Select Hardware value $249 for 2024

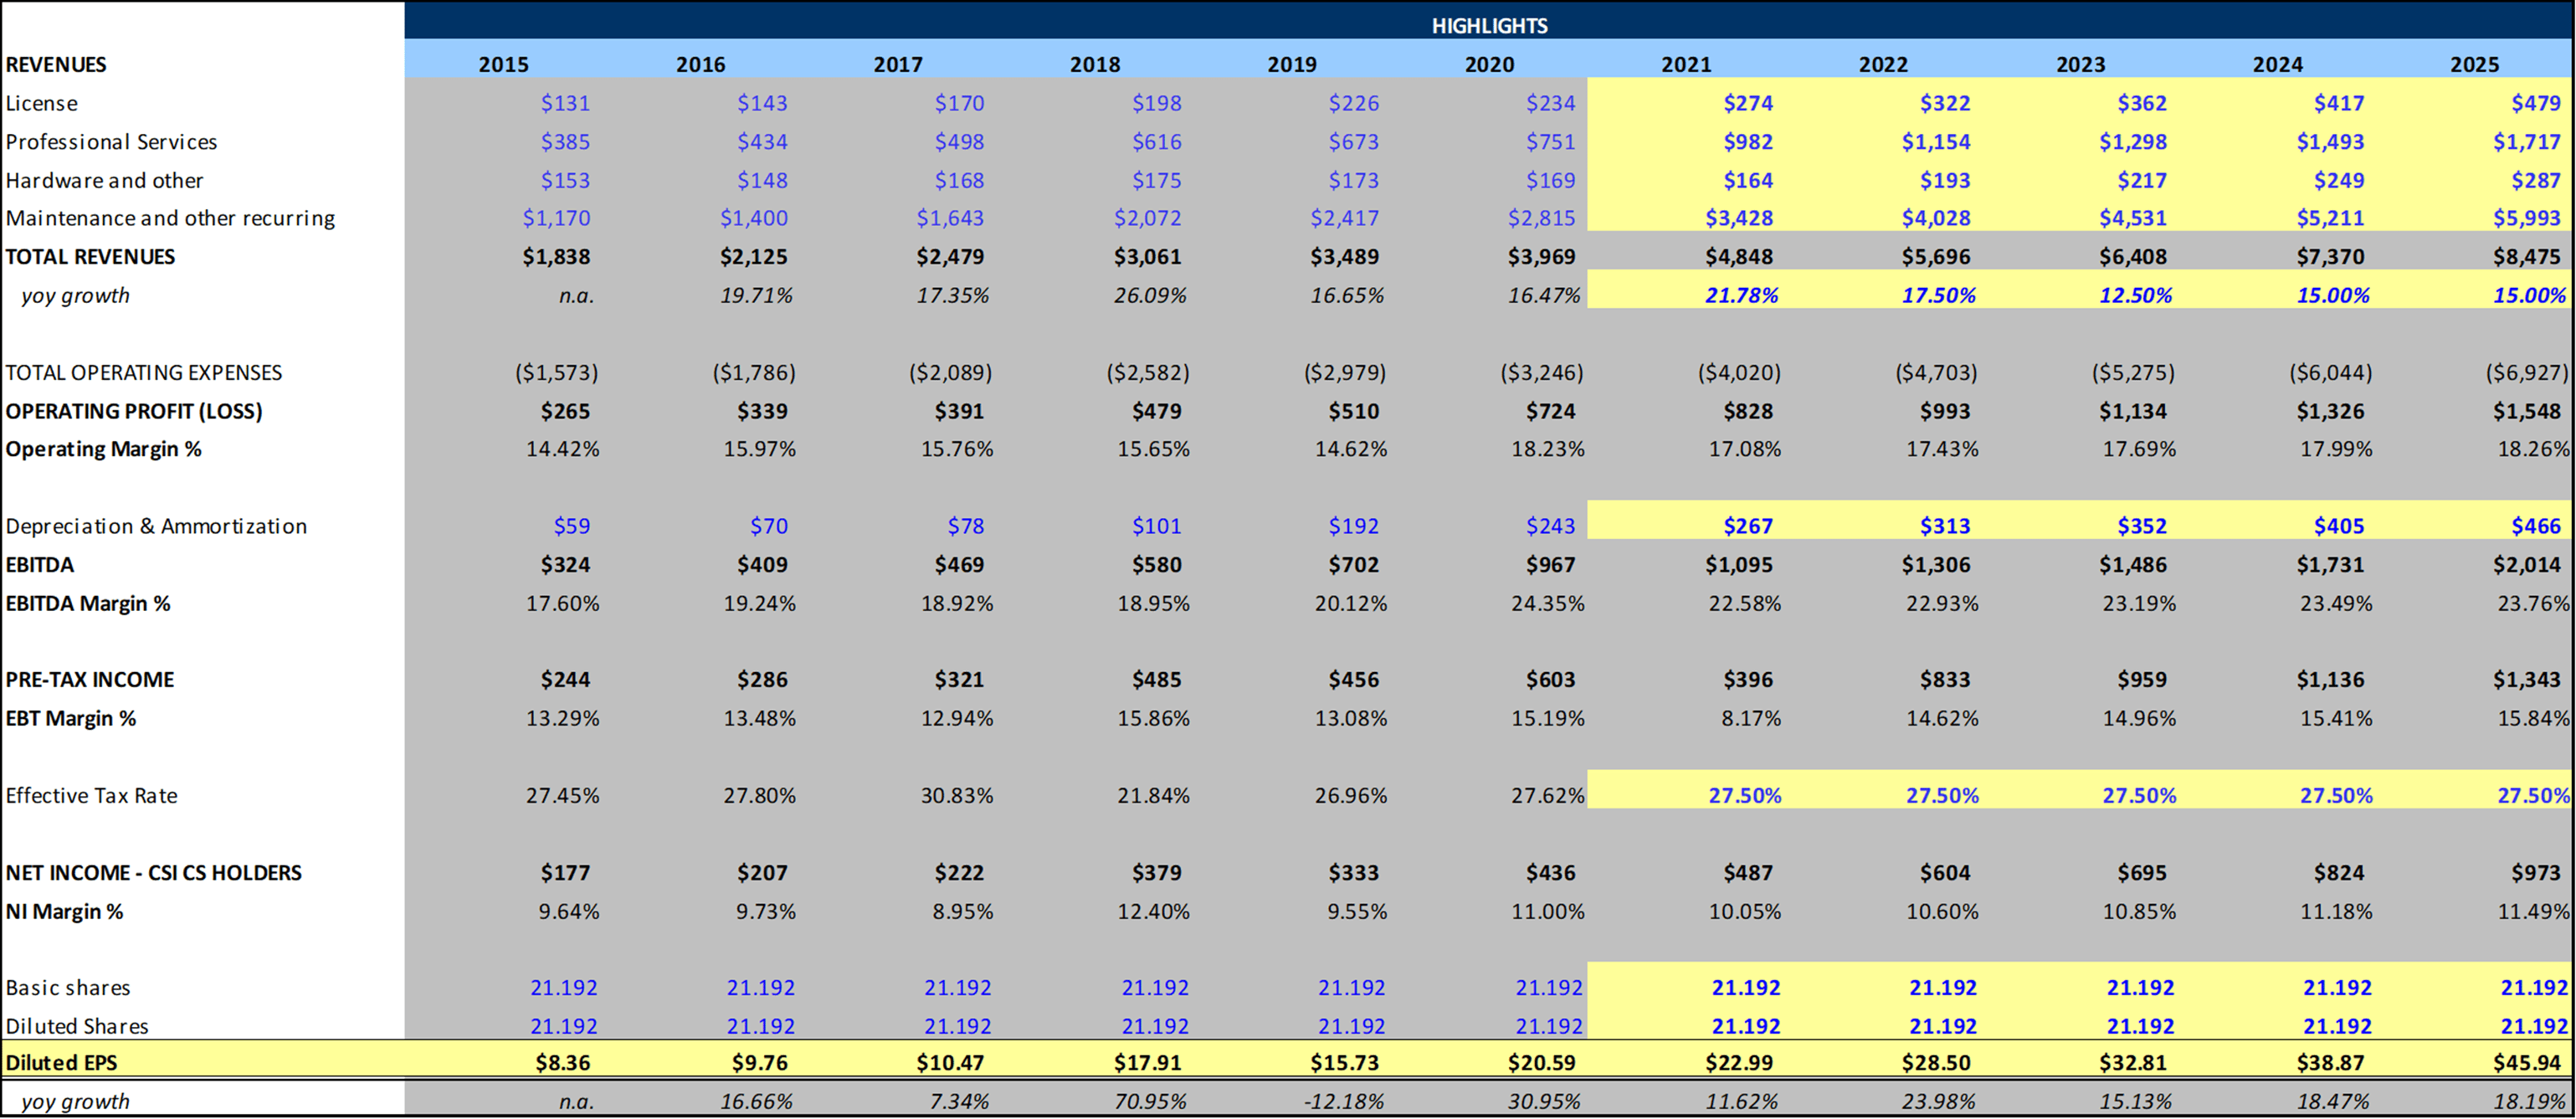pos(2338,181)
